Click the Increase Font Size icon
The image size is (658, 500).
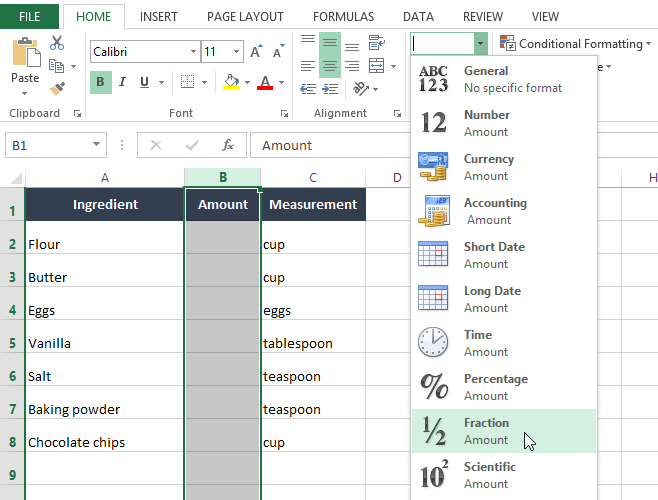tap(257, 52)
